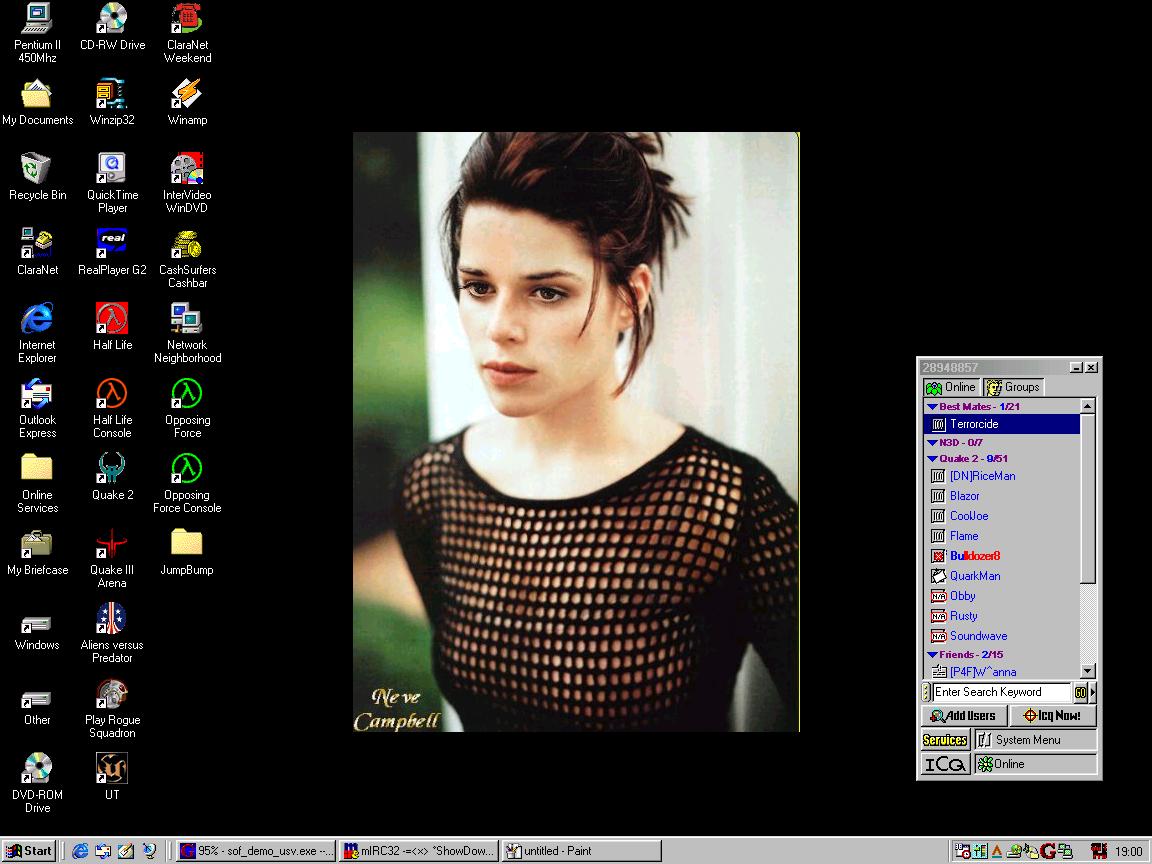This screenshot has height=864, width=1152.
Task: Collapse the Quake 2 contact group
Action: tap(932, 459)
